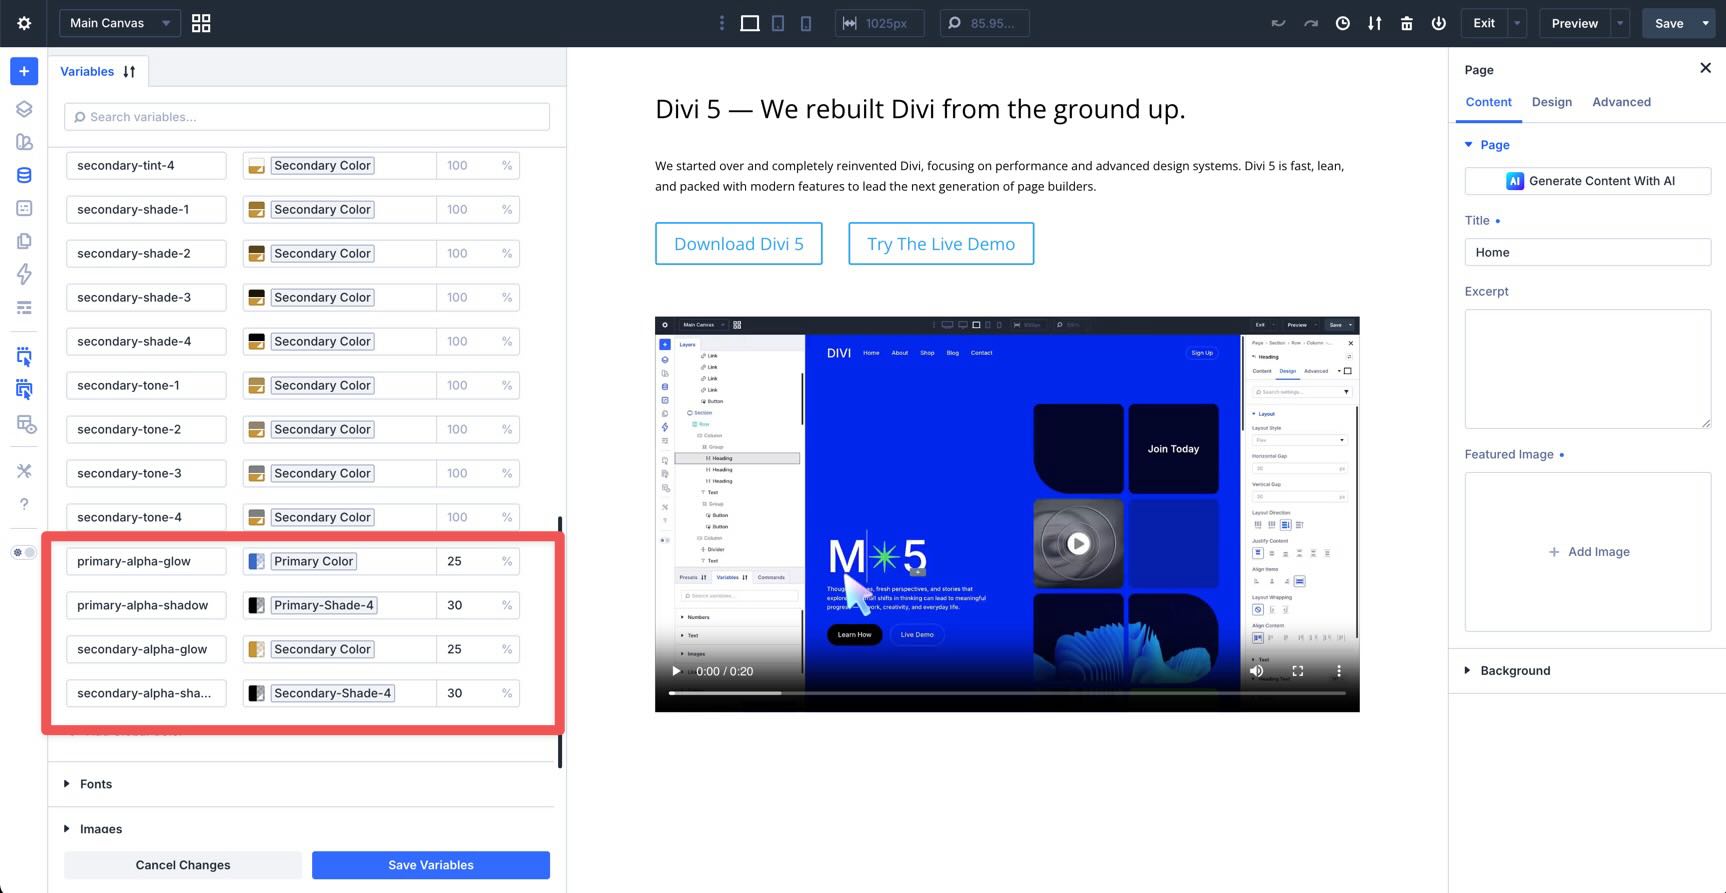Select the Variables tab

(87, 72)
